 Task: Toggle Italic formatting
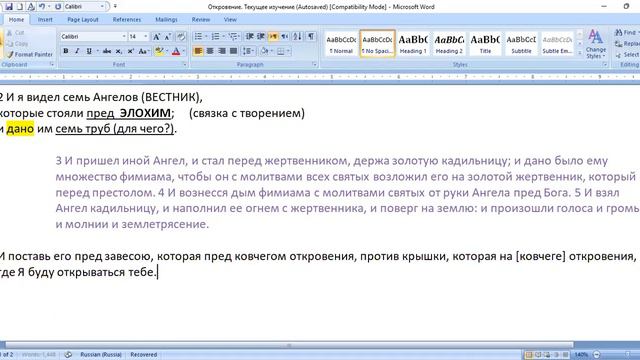coord(77,51)
